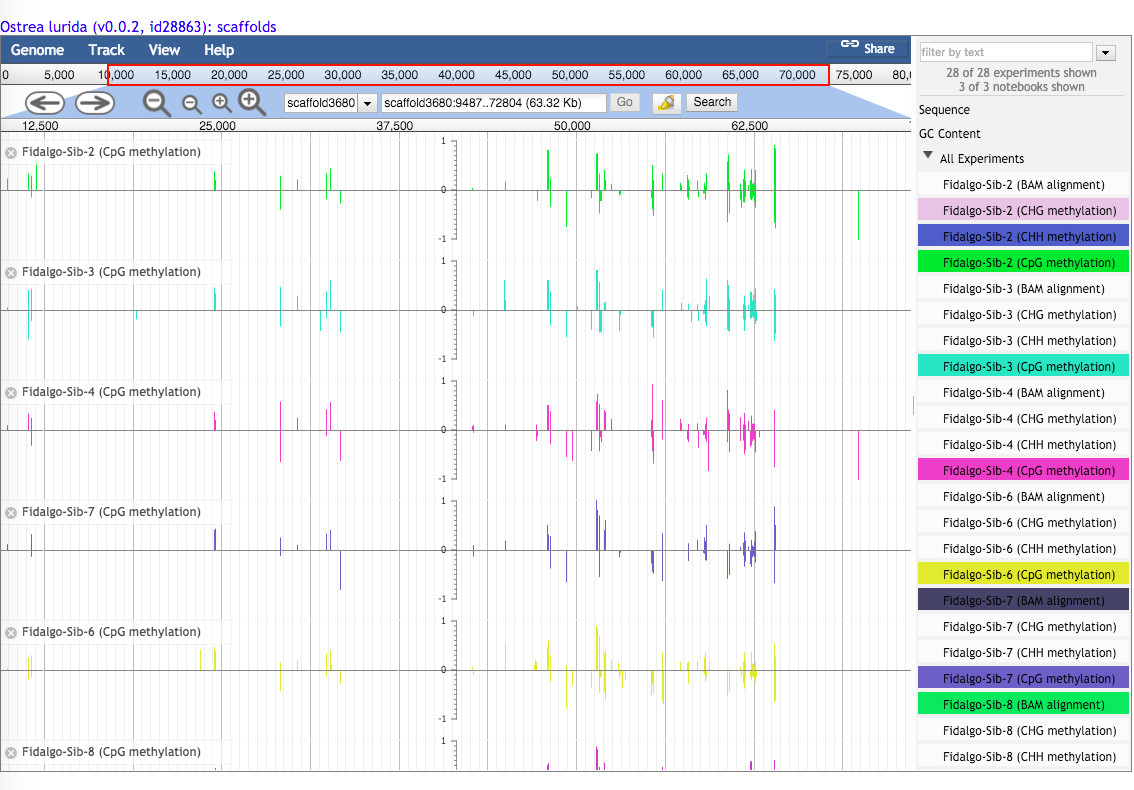This screenshot has height=790, width=1134.
Task: Open the dropdown arrow beside the filter field
Action: 1106,53
